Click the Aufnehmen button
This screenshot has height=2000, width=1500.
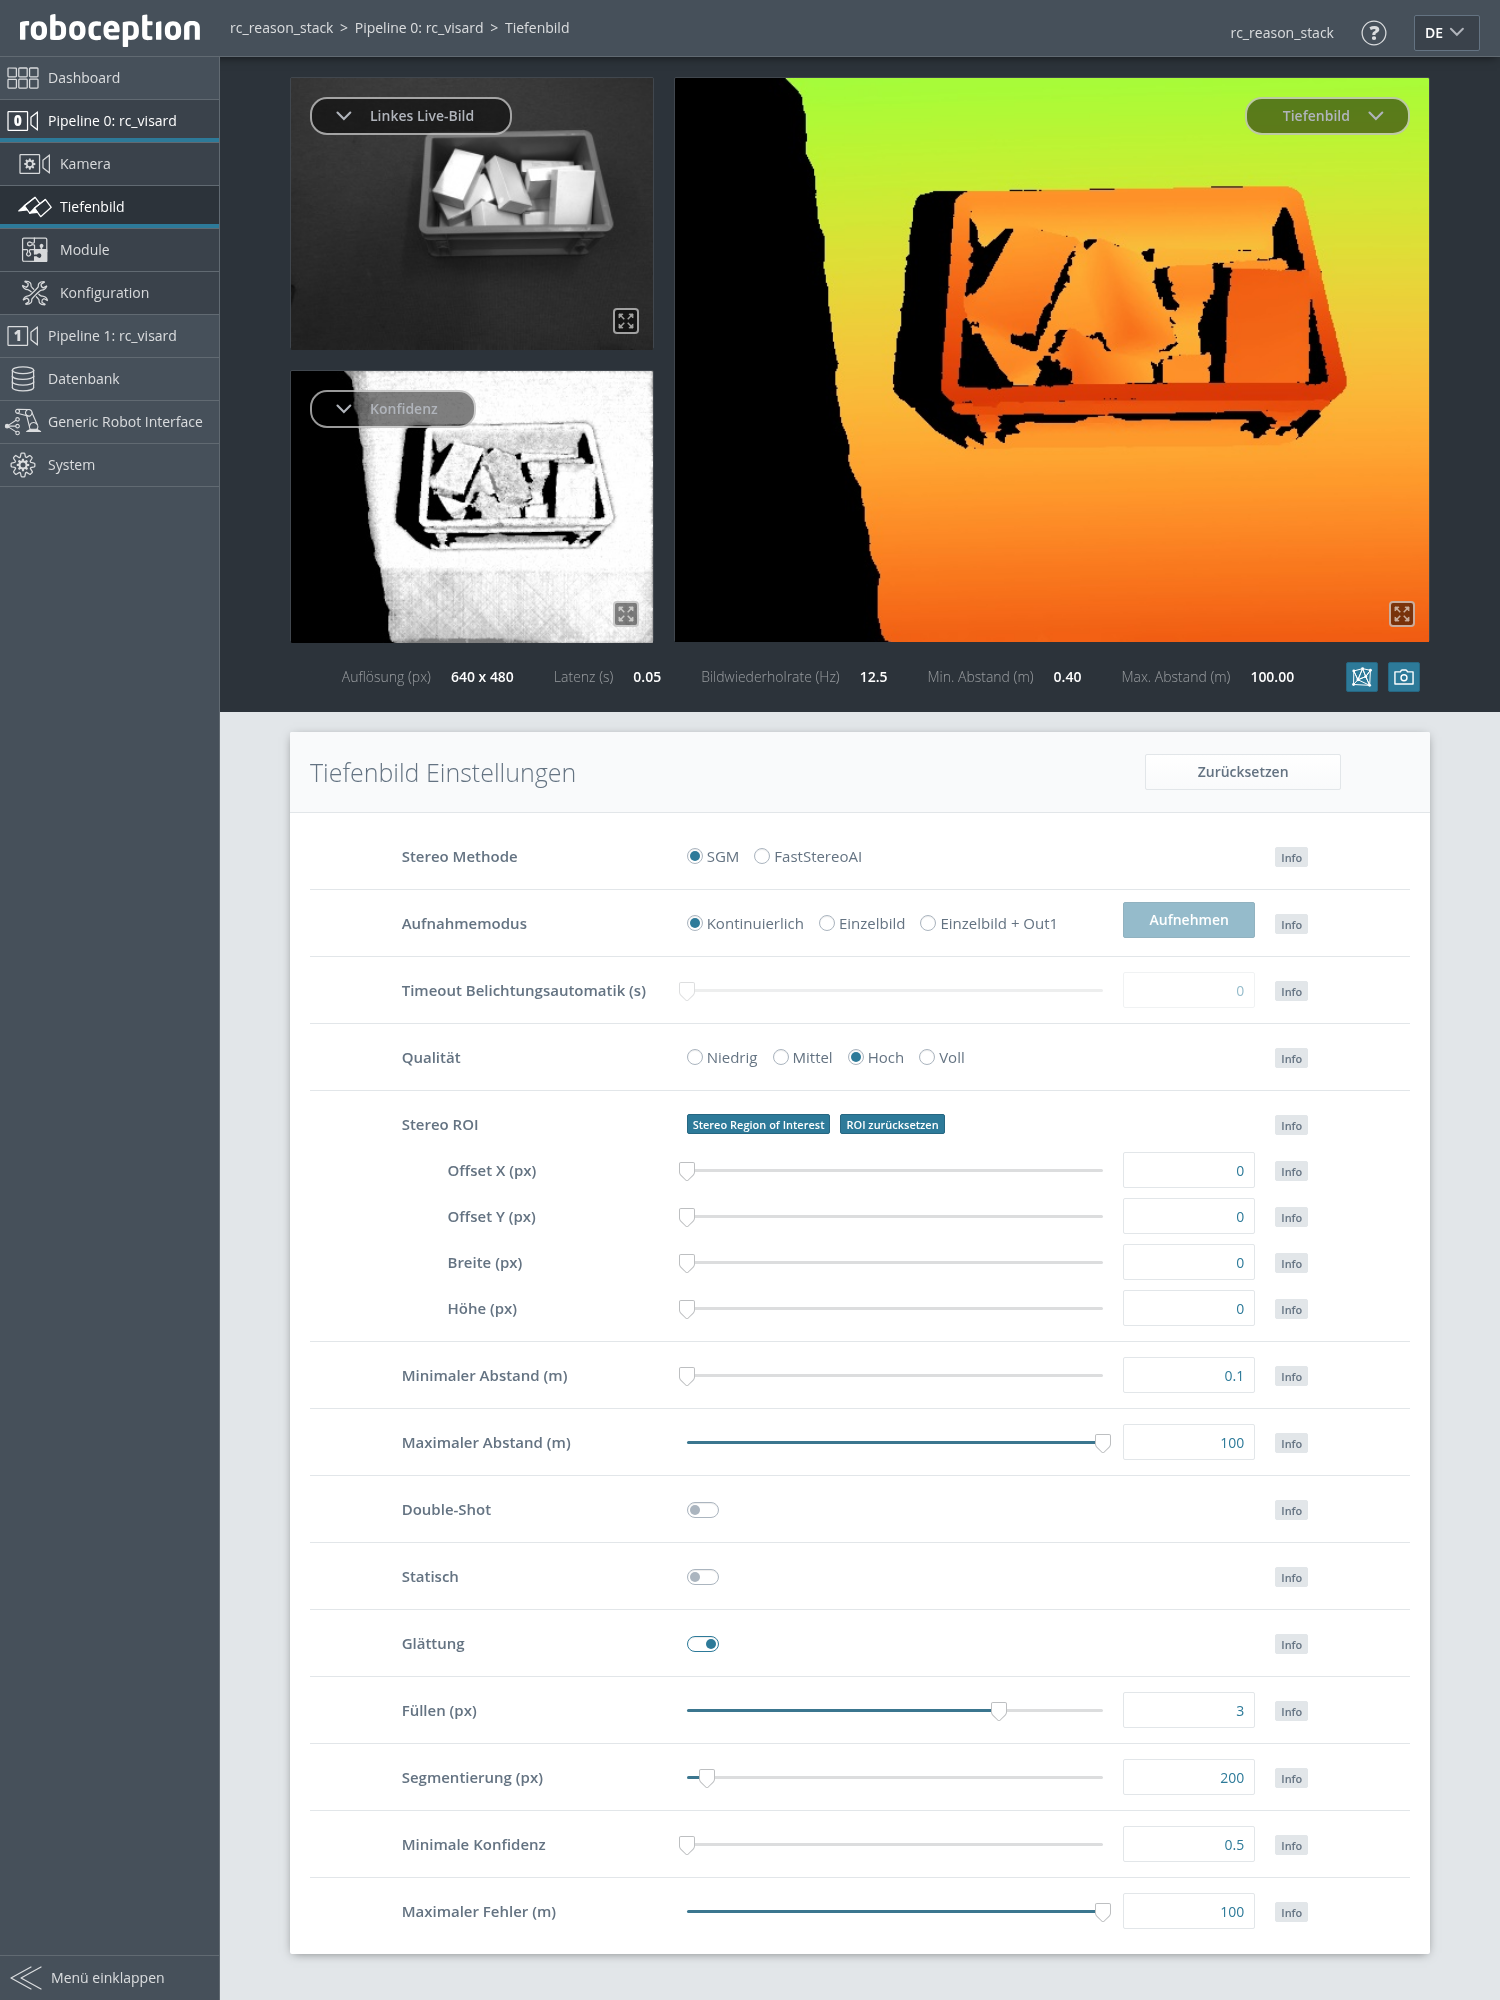(1188, 920)
